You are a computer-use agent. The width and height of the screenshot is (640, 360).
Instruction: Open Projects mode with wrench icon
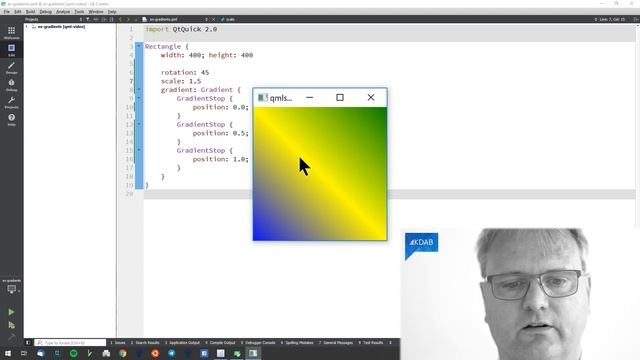click(11, 102)
